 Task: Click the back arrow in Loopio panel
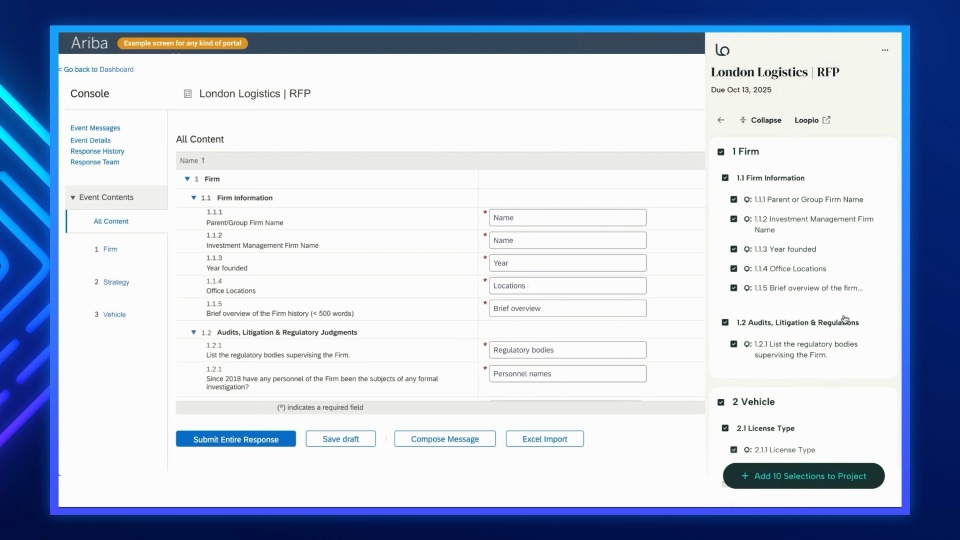click(721, 120)
